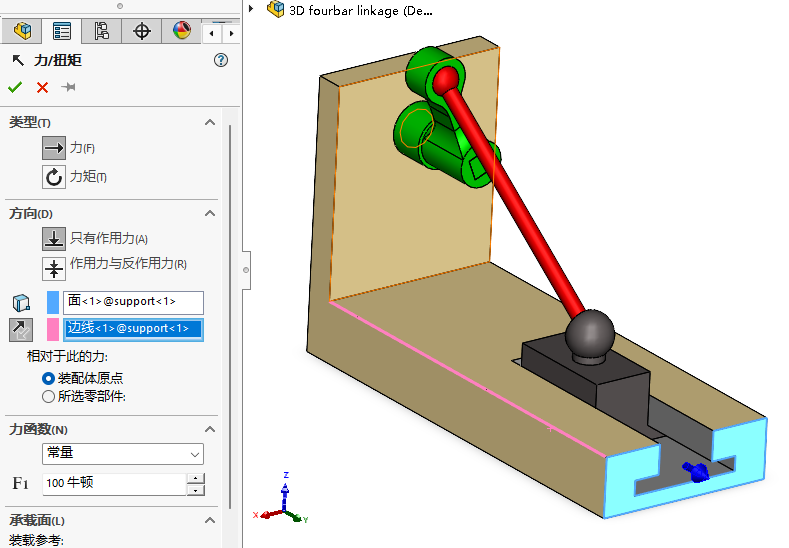
Task: Open help for the 力/扭矩 panel
Action: 221,61
